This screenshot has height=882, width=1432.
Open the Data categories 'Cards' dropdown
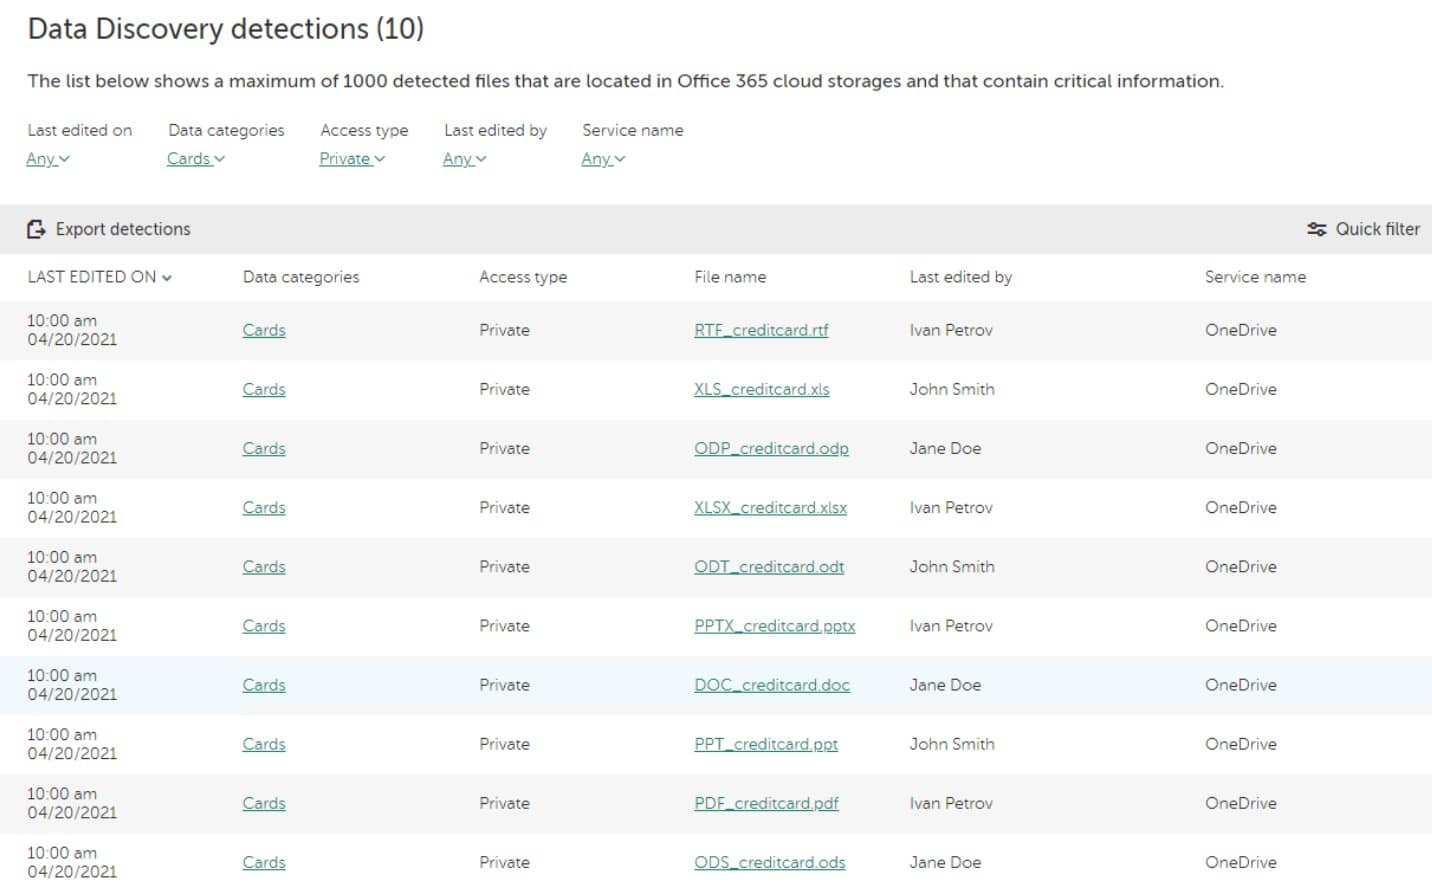tap(195, 158)
